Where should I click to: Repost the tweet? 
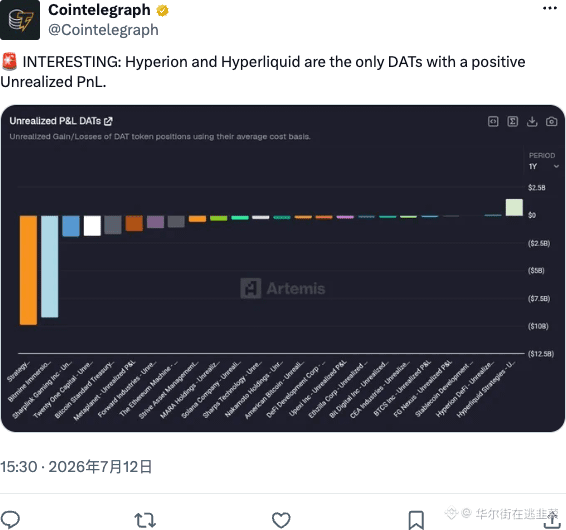point(145,520)
